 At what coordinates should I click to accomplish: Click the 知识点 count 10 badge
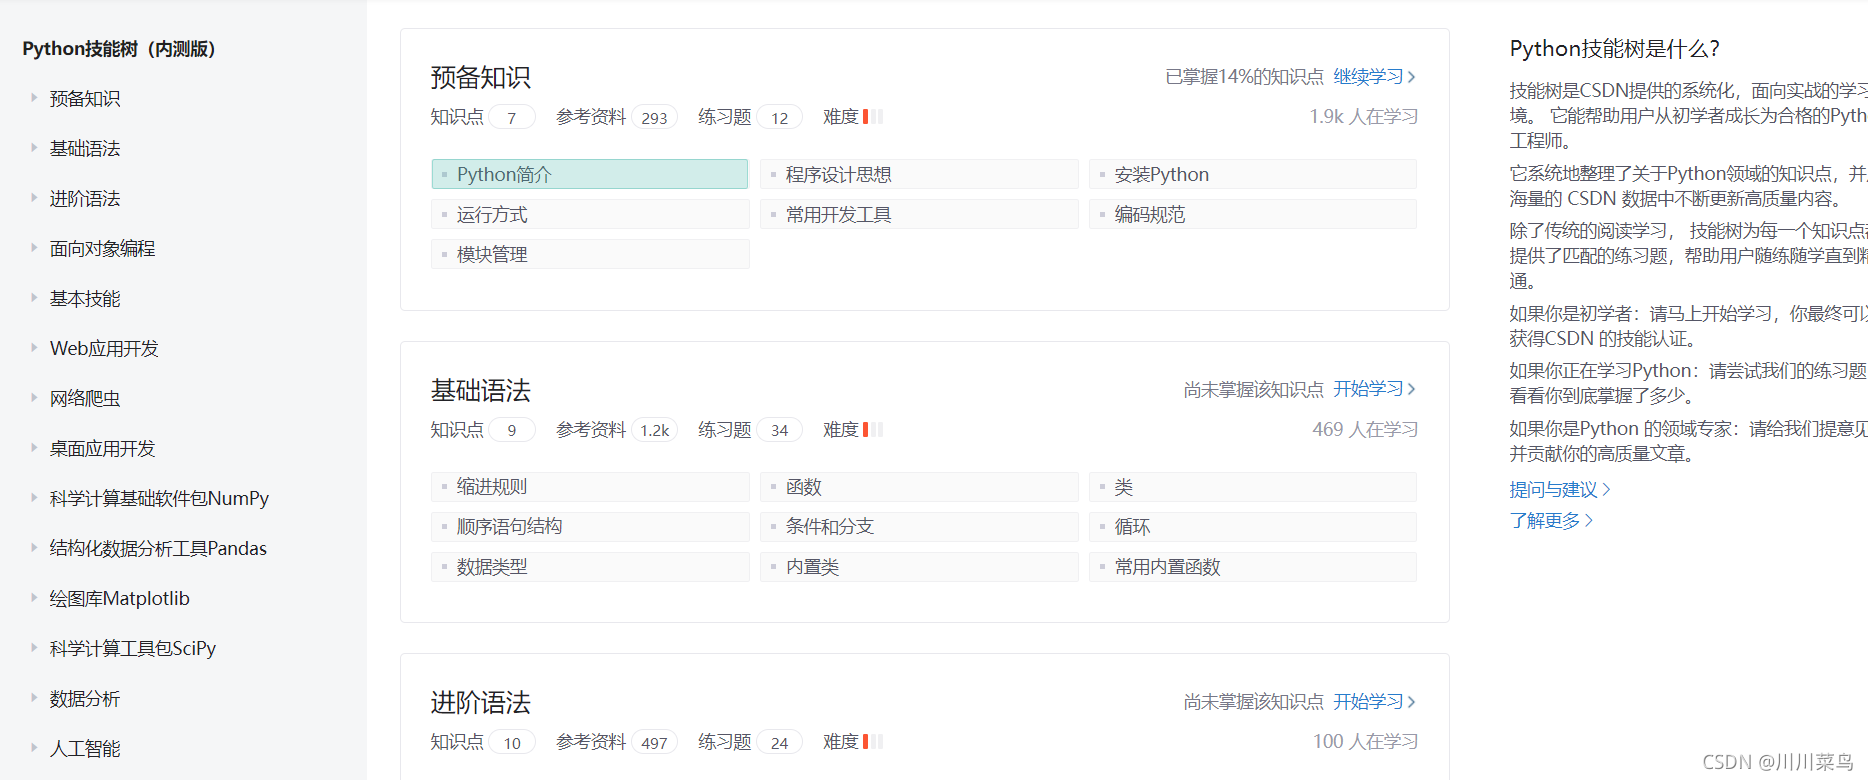[512, 743]
